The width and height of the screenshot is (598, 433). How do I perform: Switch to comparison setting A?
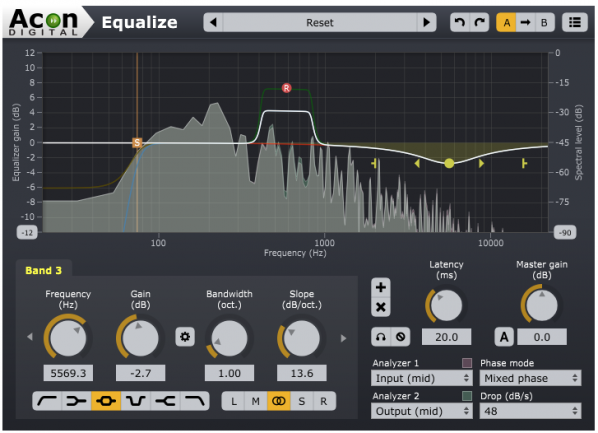(x=506, y=23)
